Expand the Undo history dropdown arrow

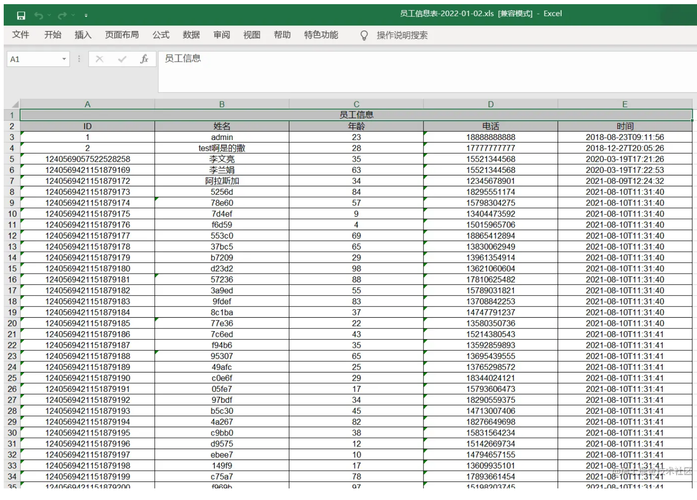pyautogui.click(x=49, y=16)
